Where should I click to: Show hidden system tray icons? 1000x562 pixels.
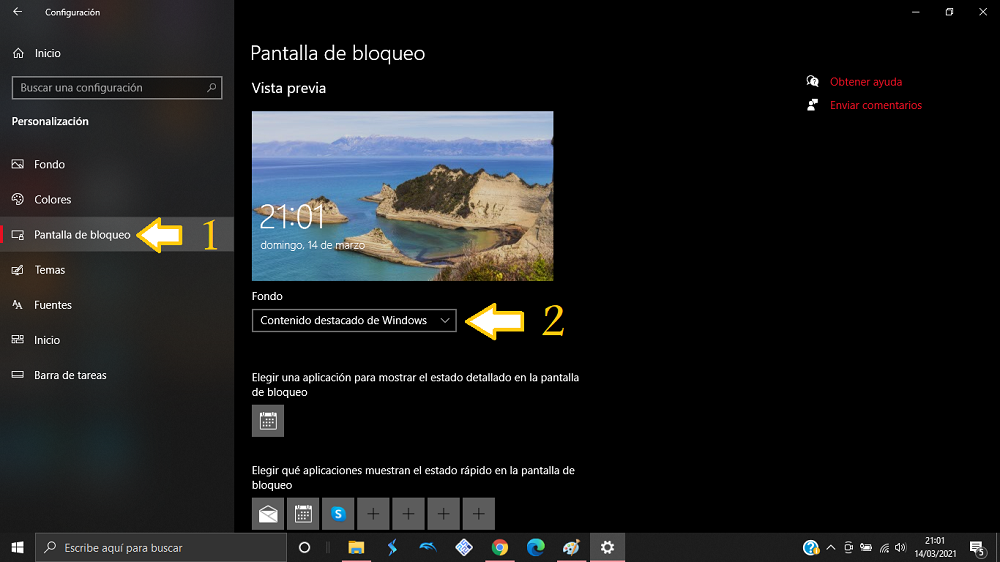[x=830, y=547]
